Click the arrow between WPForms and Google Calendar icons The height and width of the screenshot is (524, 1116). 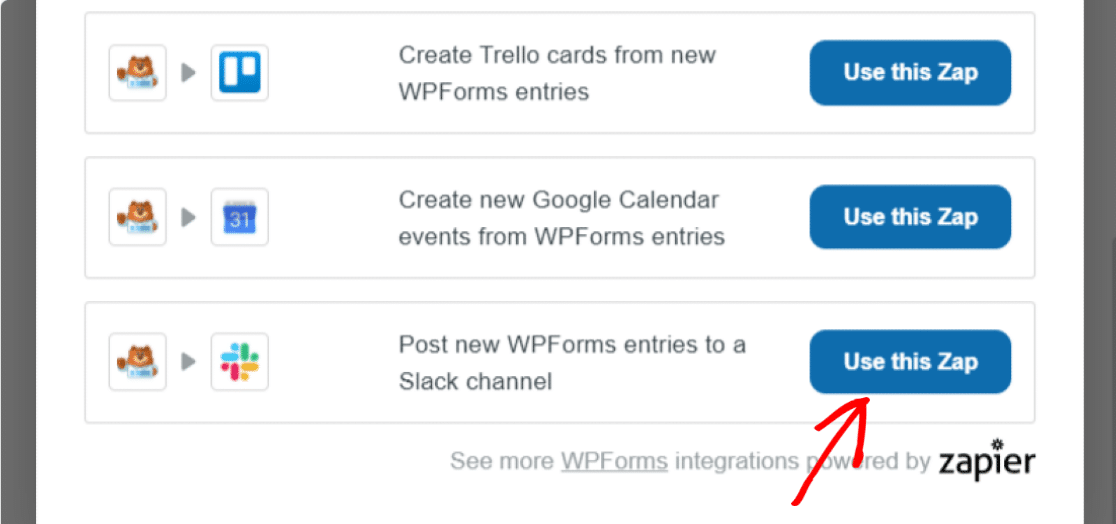point(189,217)
